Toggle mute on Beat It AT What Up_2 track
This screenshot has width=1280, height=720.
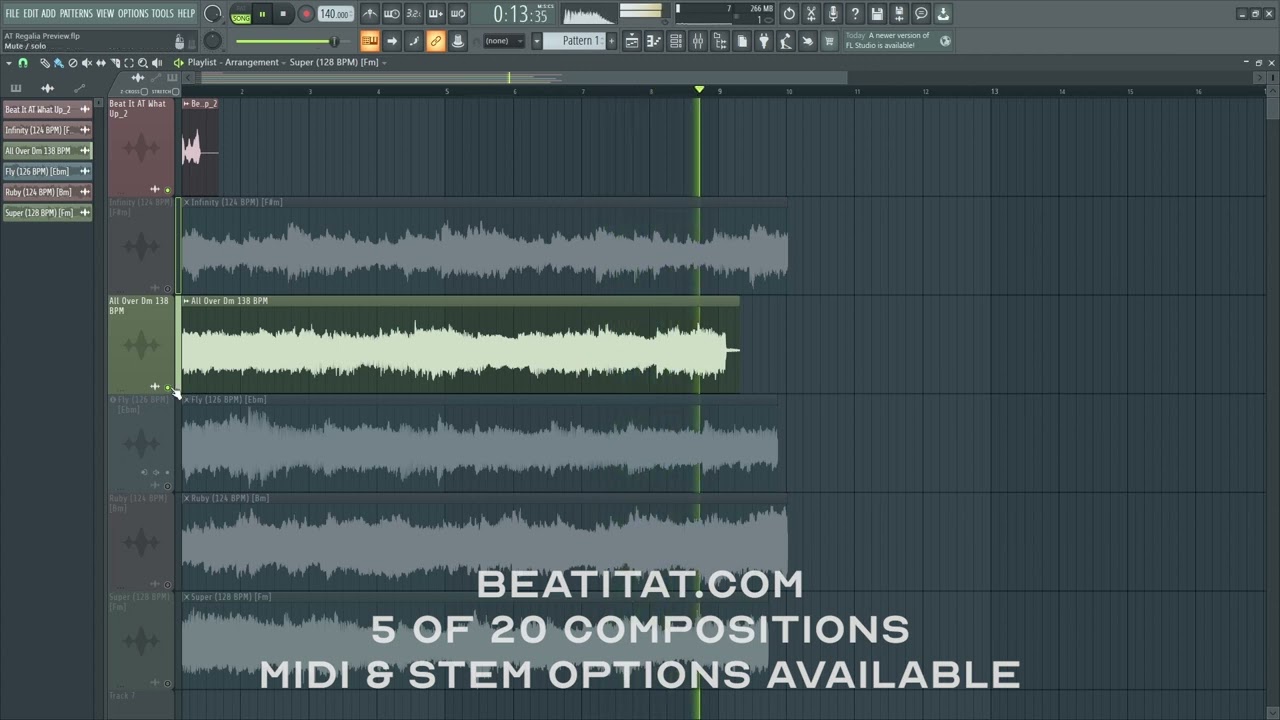point(167,190)
